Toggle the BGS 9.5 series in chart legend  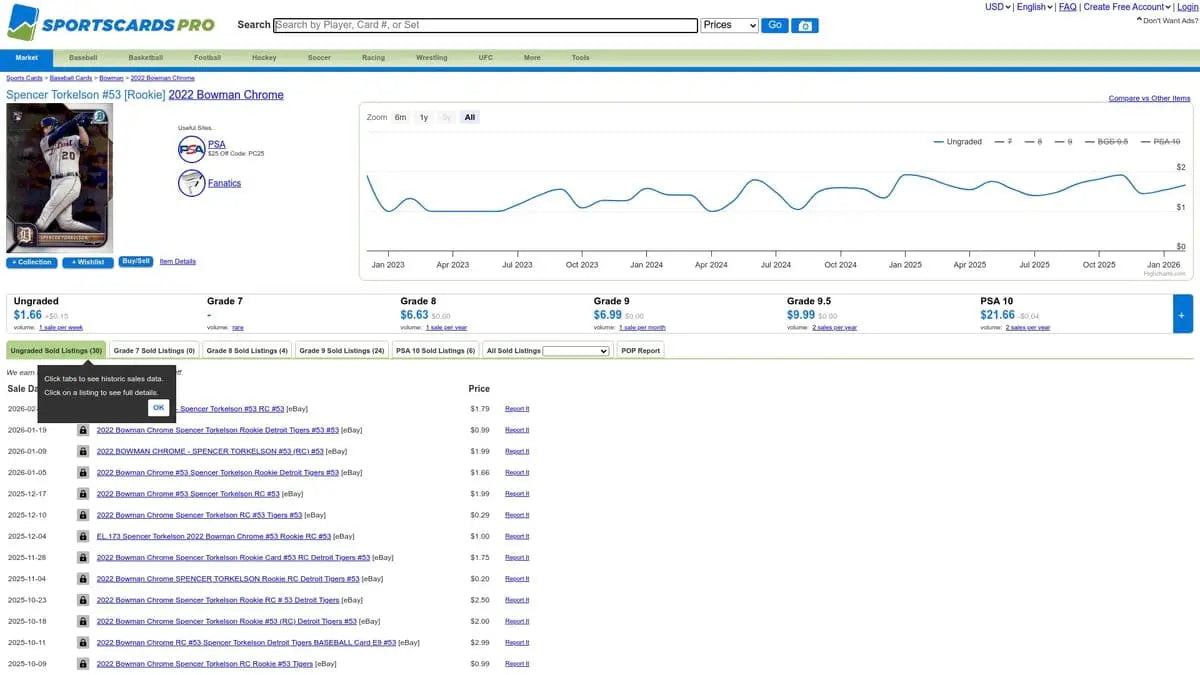[x=1105, y=142]
